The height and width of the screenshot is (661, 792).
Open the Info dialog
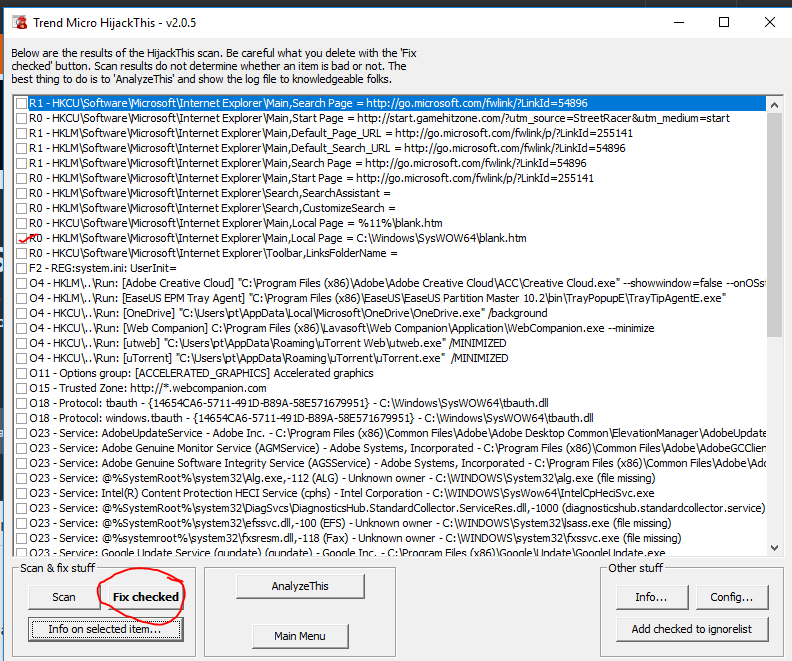[x=652, y=597]
